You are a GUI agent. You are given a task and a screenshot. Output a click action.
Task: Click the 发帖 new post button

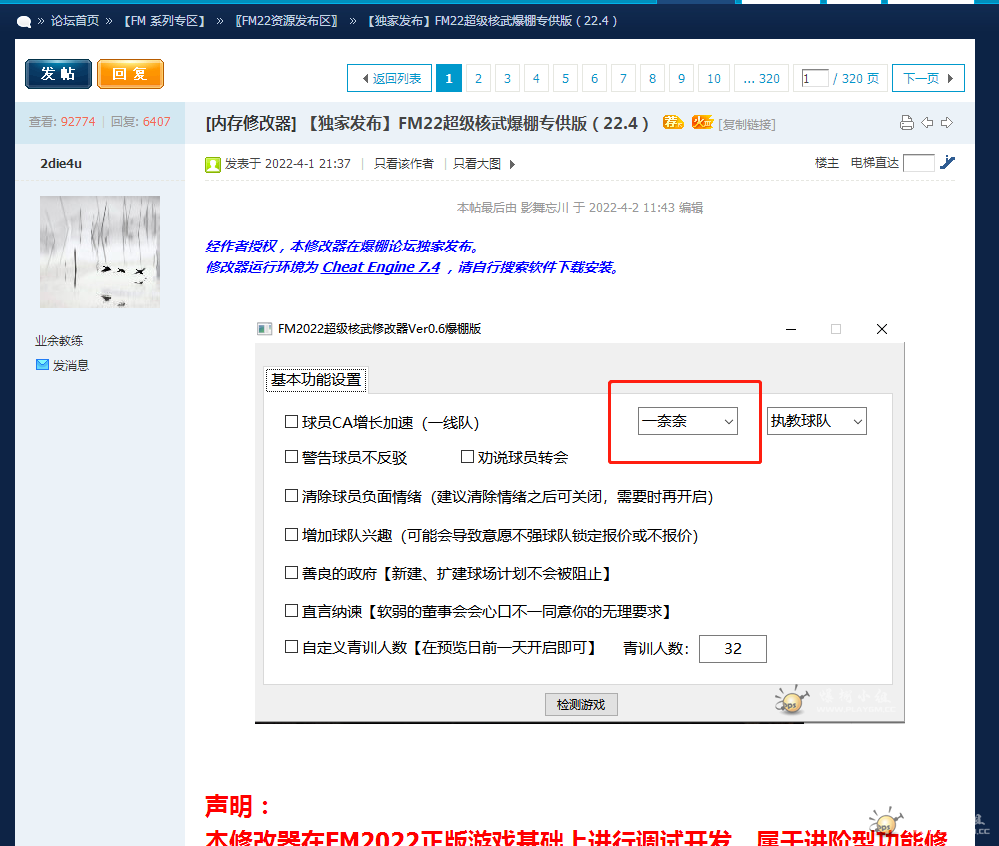coord(58,74)
